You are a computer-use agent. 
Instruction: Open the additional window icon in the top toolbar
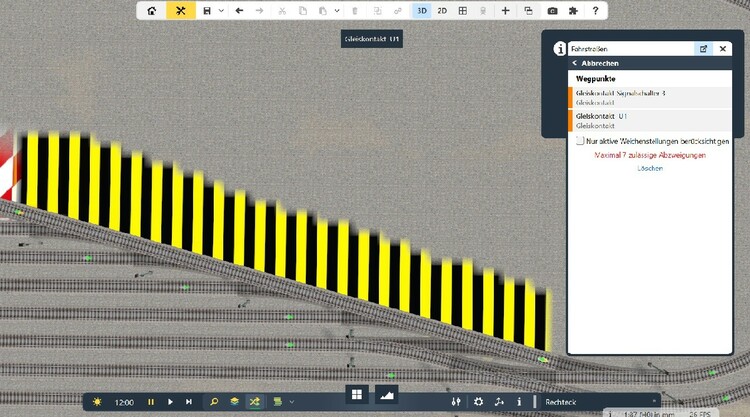click(x=529, y=11)
